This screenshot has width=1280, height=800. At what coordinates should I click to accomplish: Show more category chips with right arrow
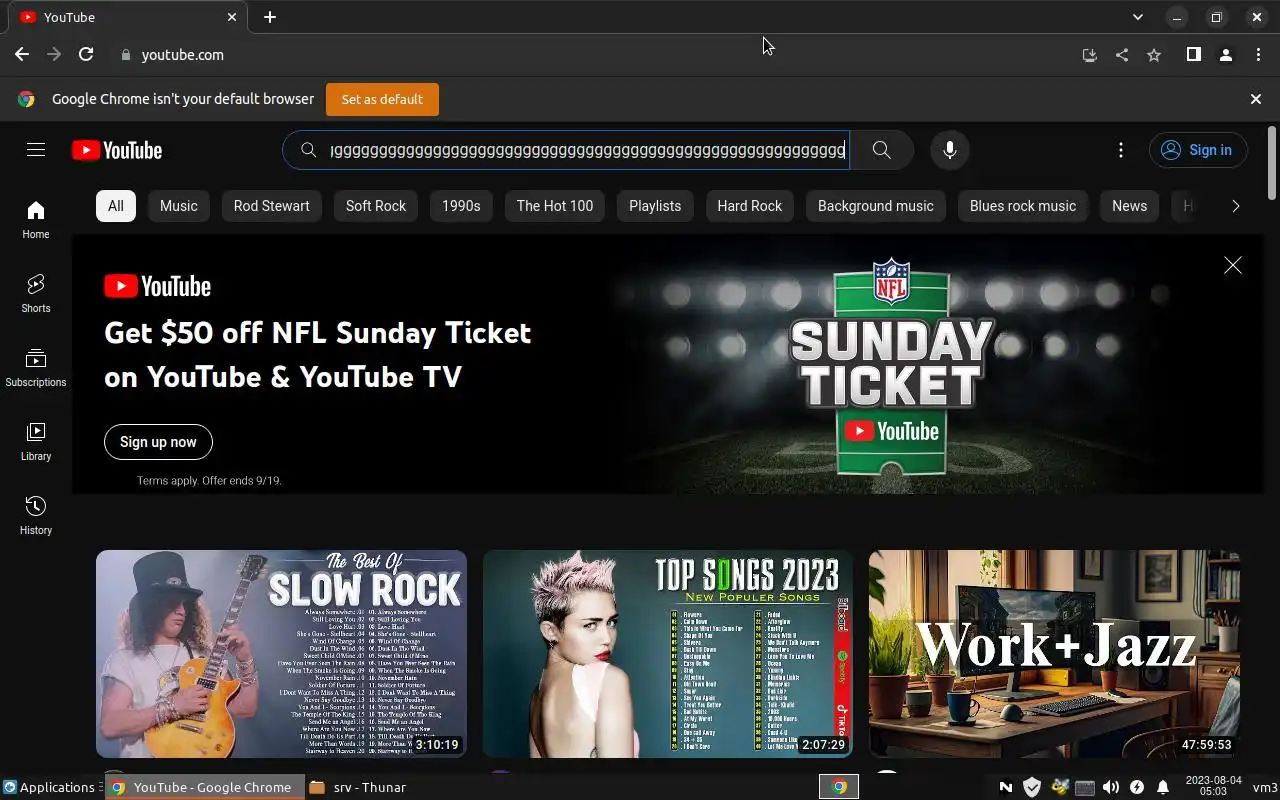pyautogui.click(x=1236, y=206)
